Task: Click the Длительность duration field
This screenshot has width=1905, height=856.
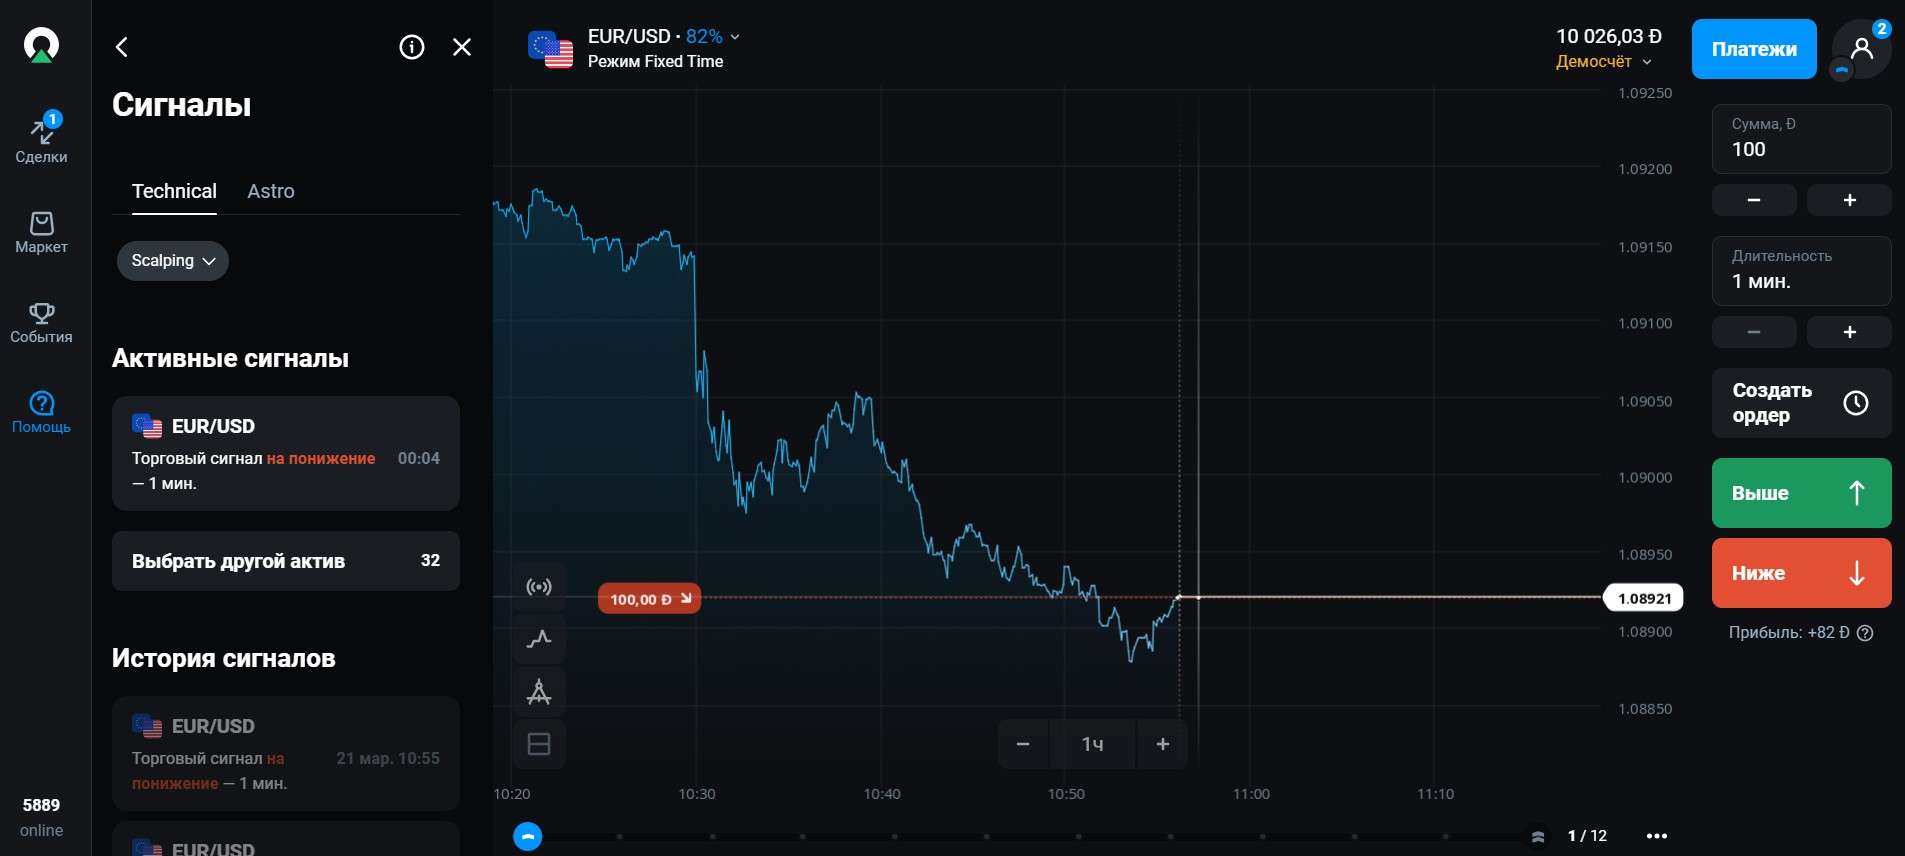Action: [1802, 271]
